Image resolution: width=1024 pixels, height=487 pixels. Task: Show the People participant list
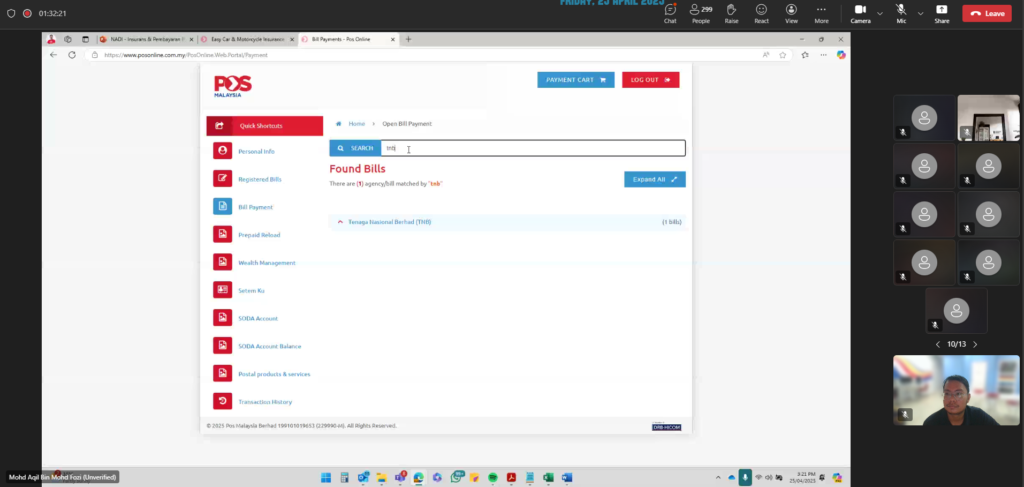click(701, 13)
